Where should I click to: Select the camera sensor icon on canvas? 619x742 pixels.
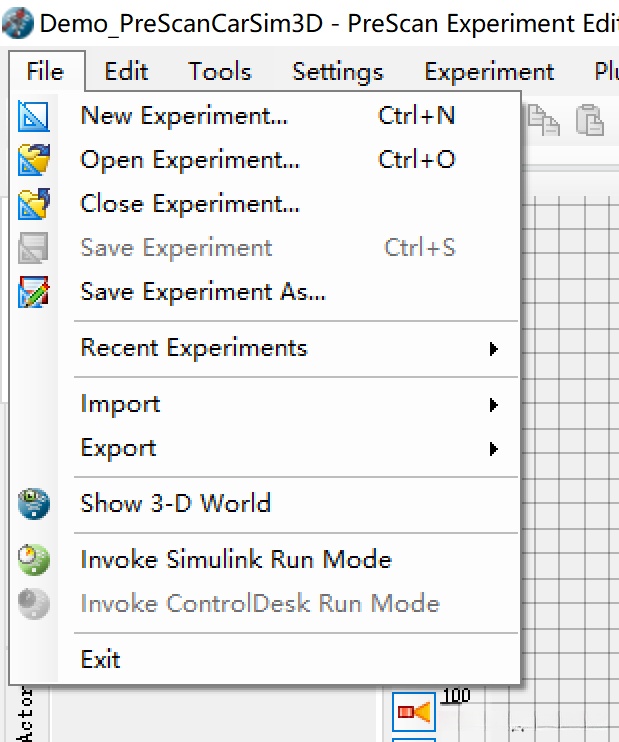point(414,711)
